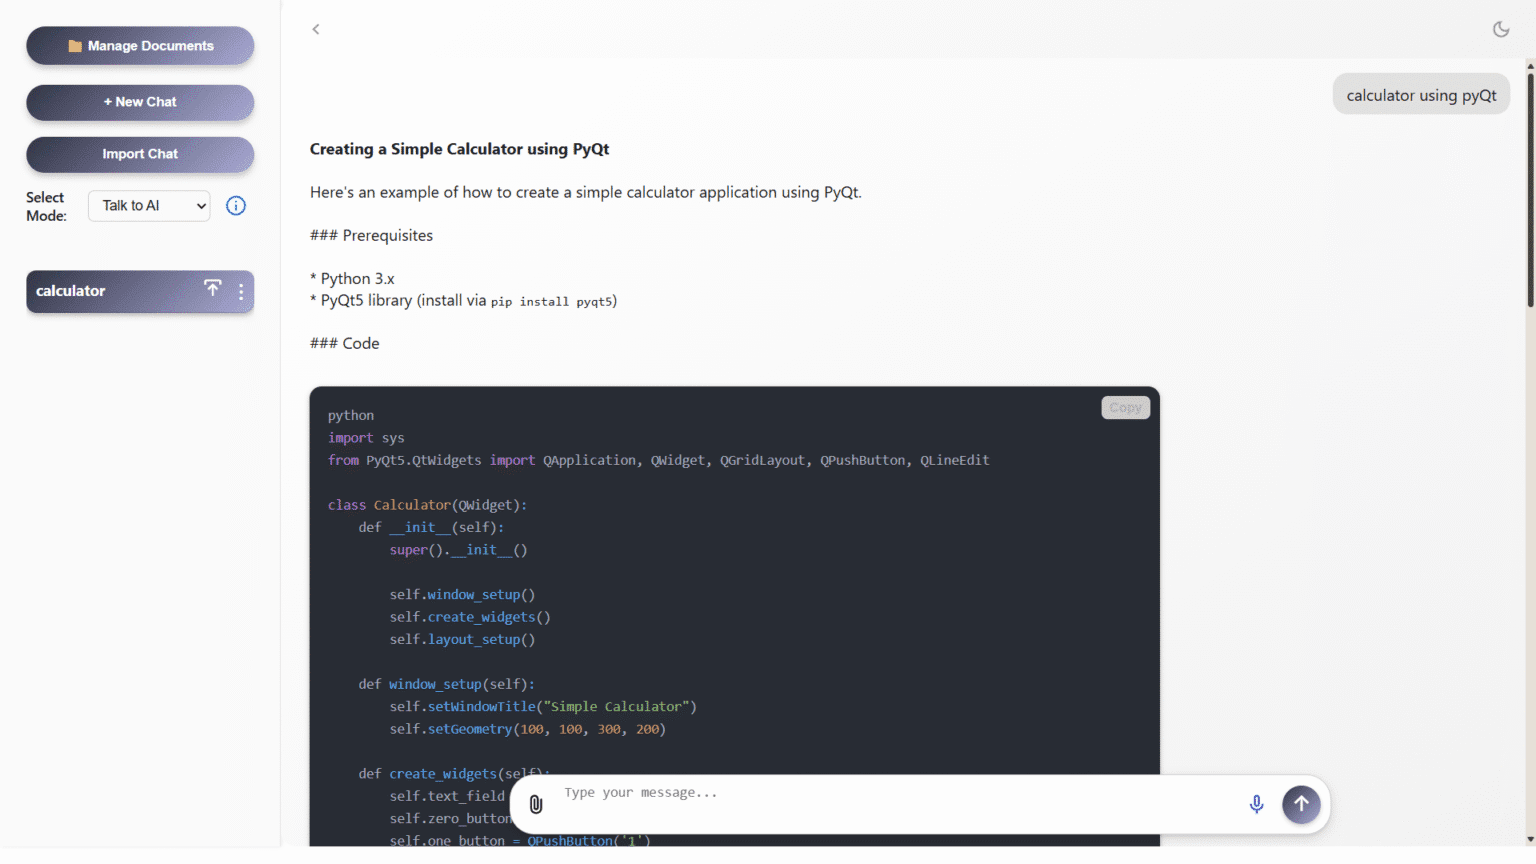The image size is (1536, 864).
Task: Click the microphone icon for voice input
Action: click(1256, 803)
